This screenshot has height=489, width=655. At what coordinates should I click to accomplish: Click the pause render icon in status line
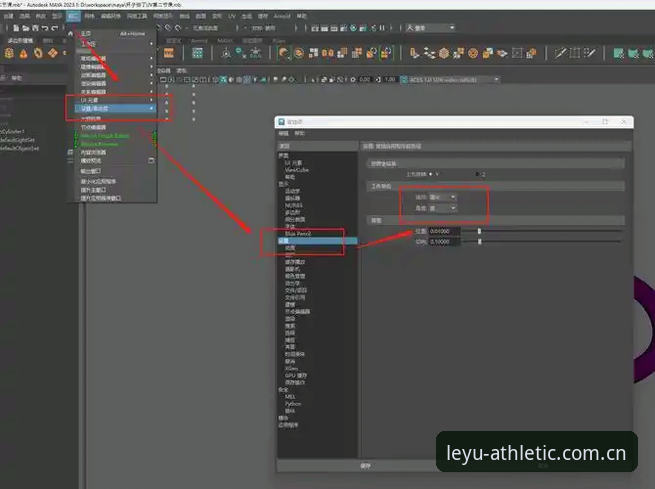[382, 28]
